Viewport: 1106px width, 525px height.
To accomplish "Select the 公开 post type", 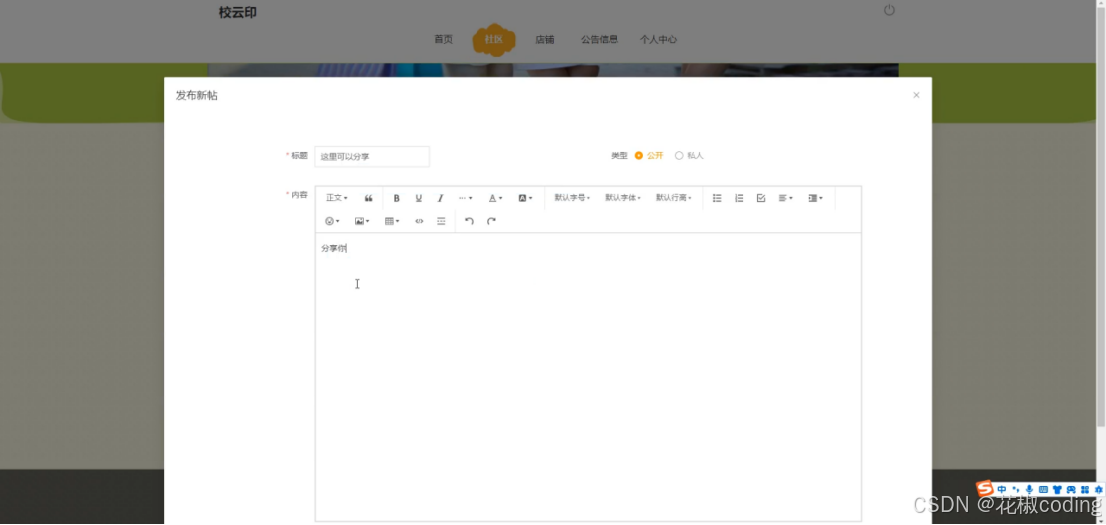I will (649, 155).
